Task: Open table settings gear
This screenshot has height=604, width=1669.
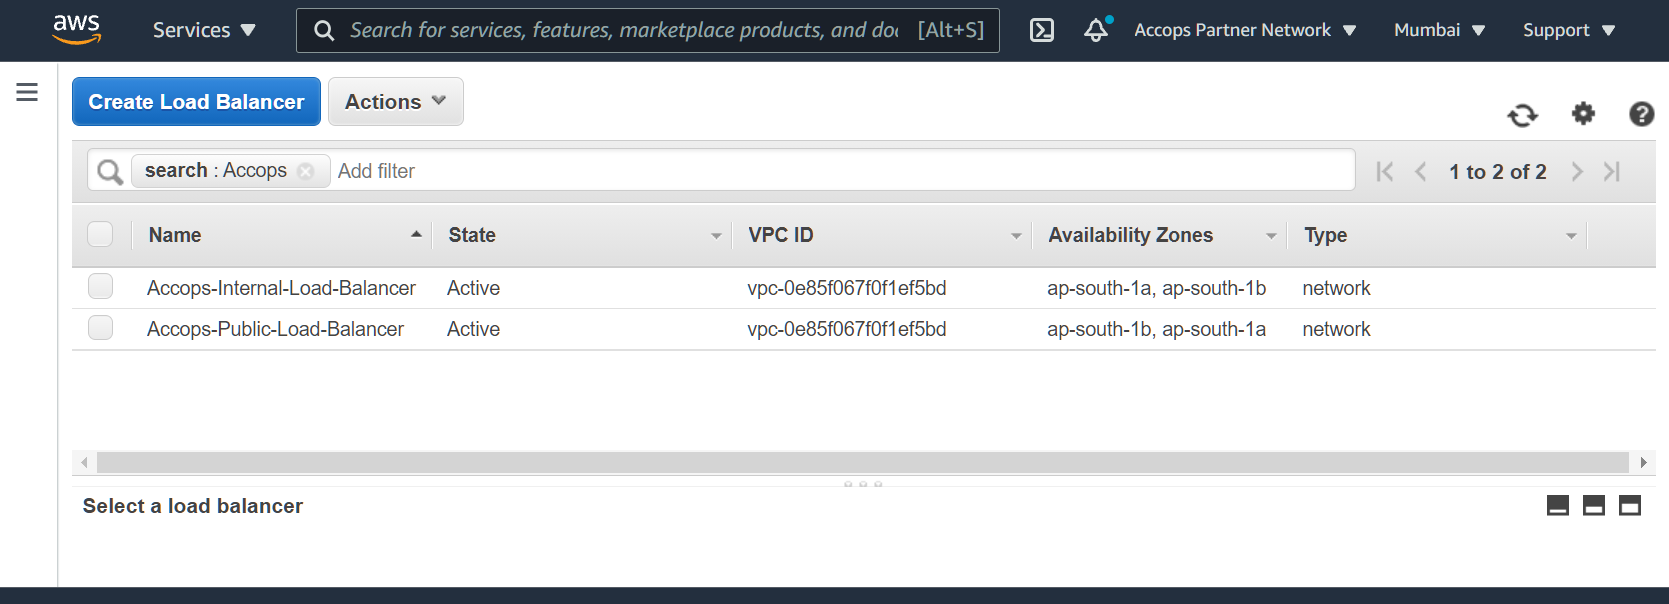Action: click(1583, 114)
